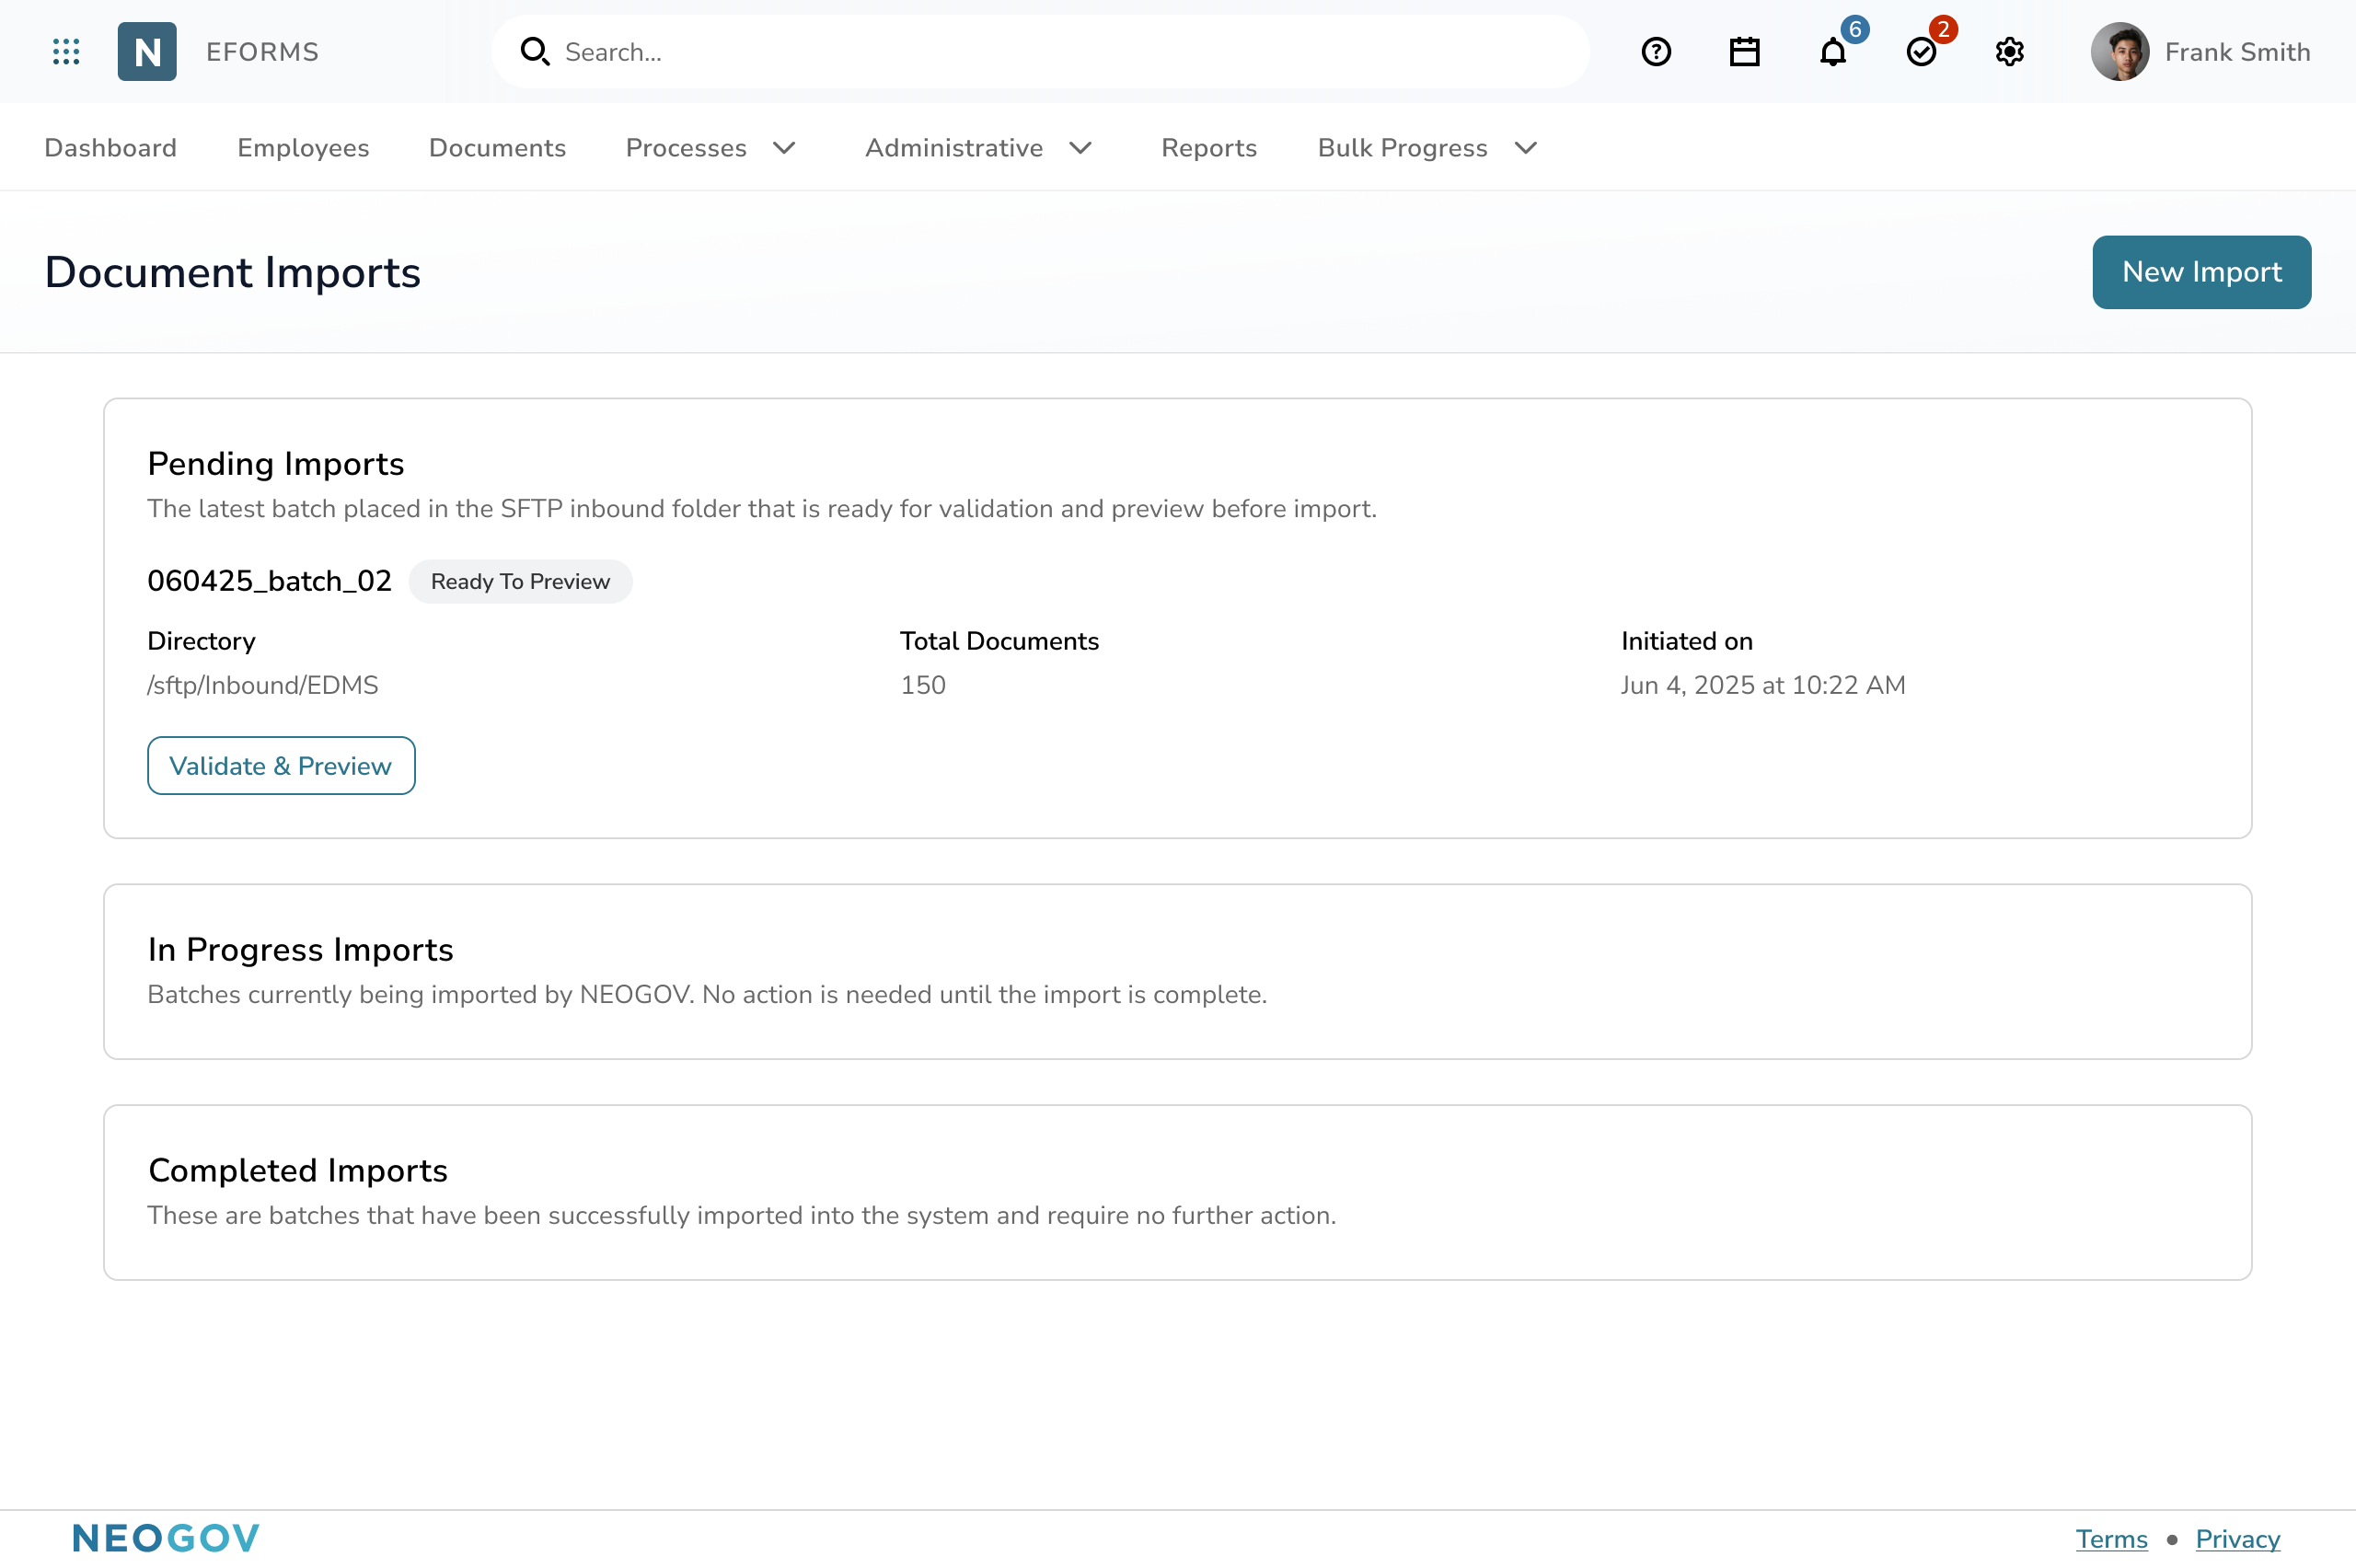Go to the Dashboard tab
2356x1568 pixels.
(x=110, y=147)
